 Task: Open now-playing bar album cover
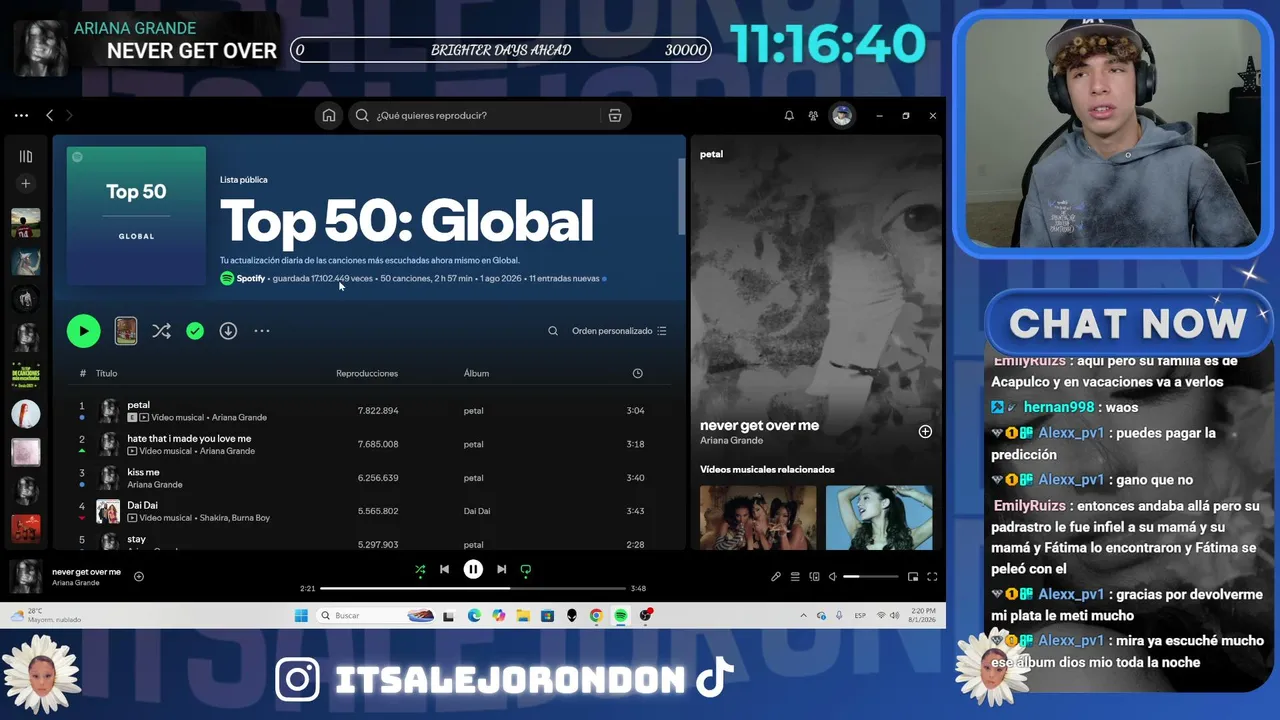(x=25, y=576)
